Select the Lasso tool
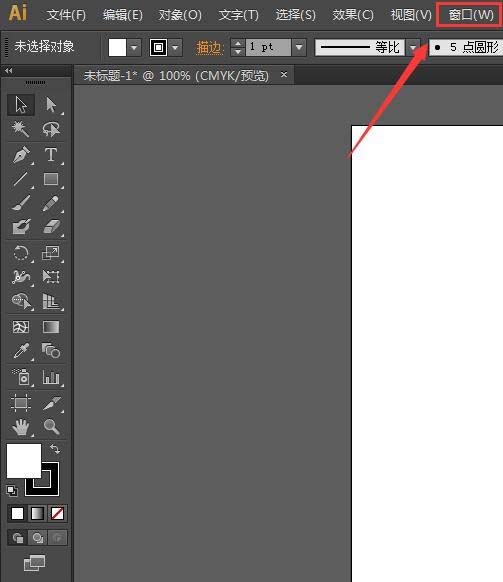Image resolution: width=503 pixels, height=582 pixels. (51, 129)
